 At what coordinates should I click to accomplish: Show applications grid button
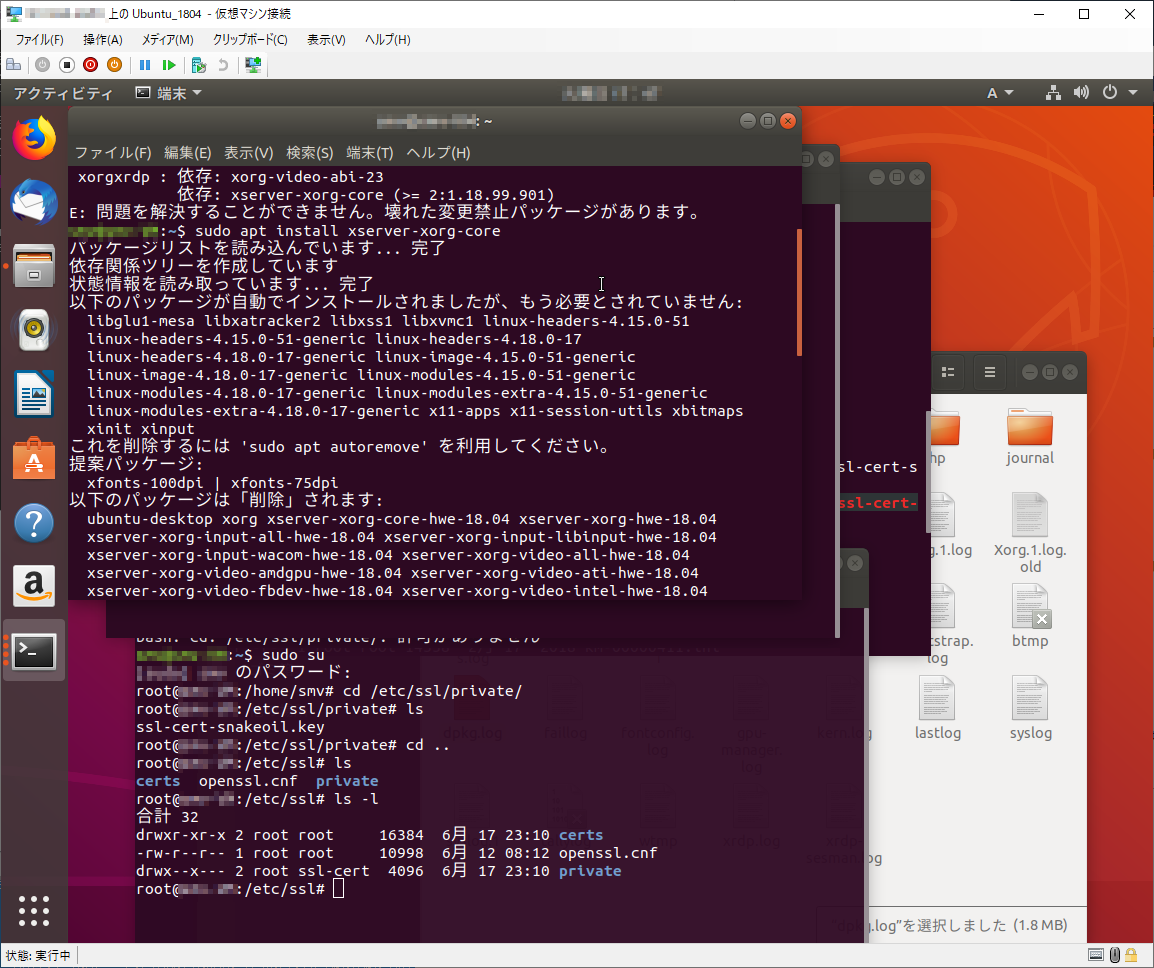click(x=34, y=911)
